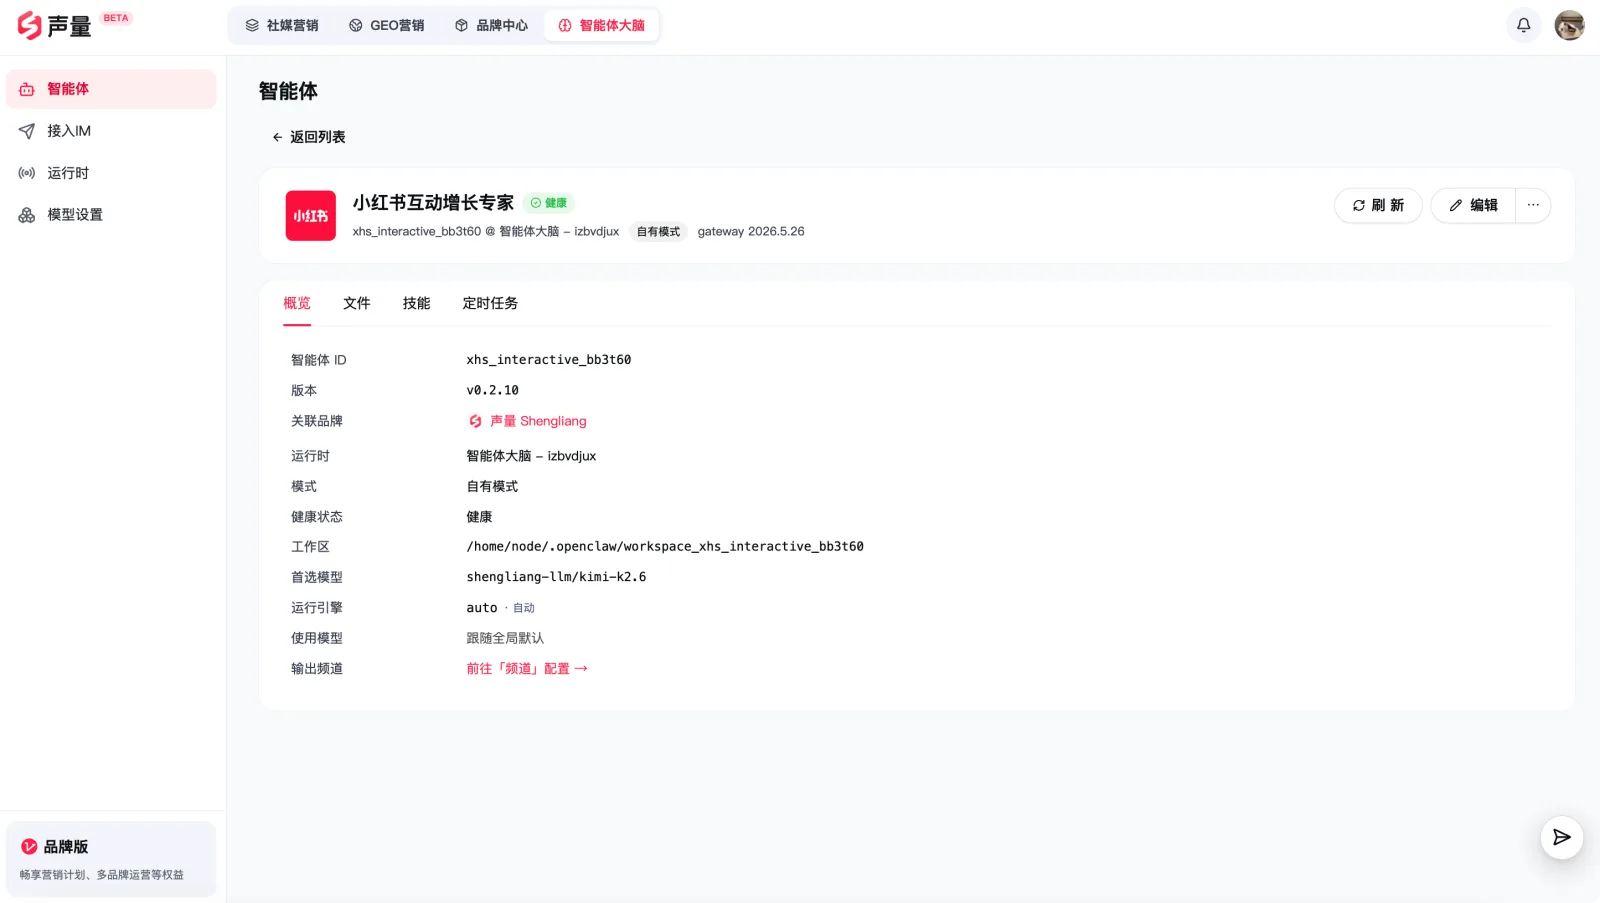Click the 刷新 button

pyautogui.click(x=1378, y=205)
